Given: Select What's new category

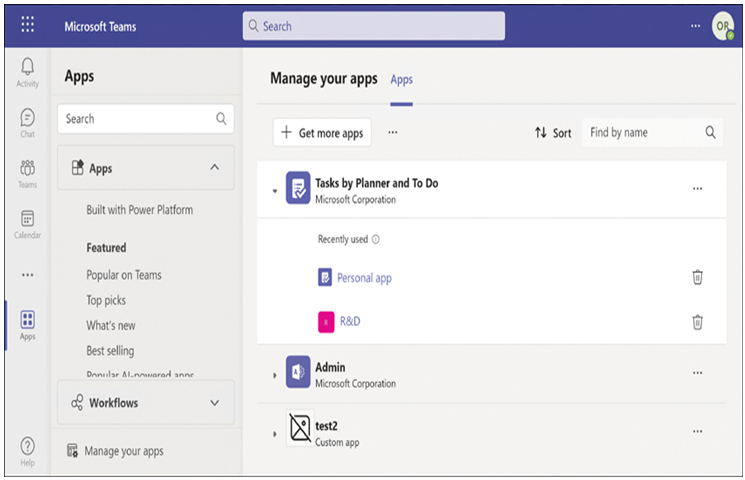Looking at the screenshot, I should (111, 326).
